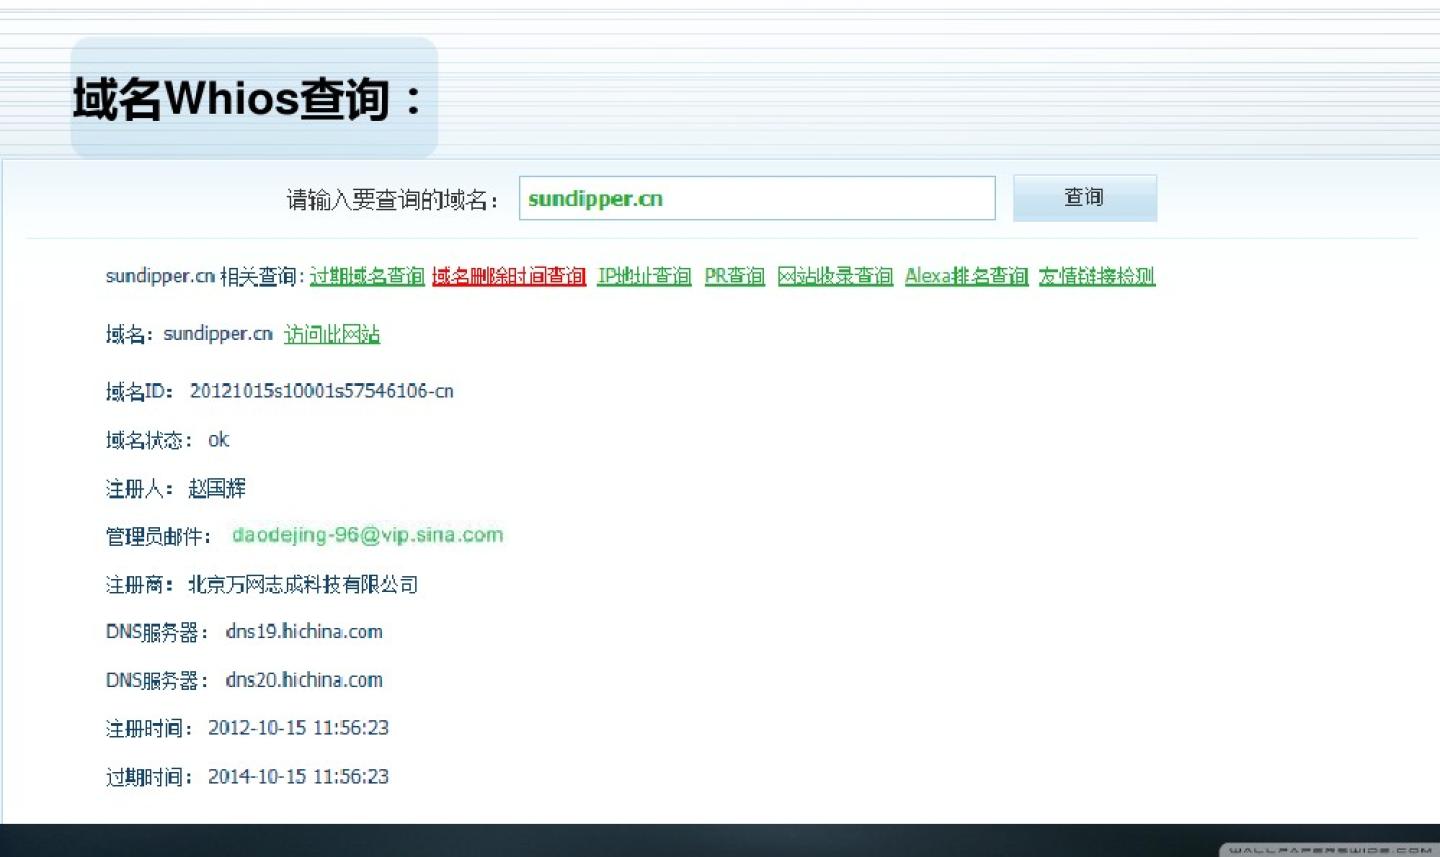The width and height of the screenshot is (1440, 857).
Task: Click the registrar name 北京万网志成科技有限公司
Action: [x=303, y=584]
